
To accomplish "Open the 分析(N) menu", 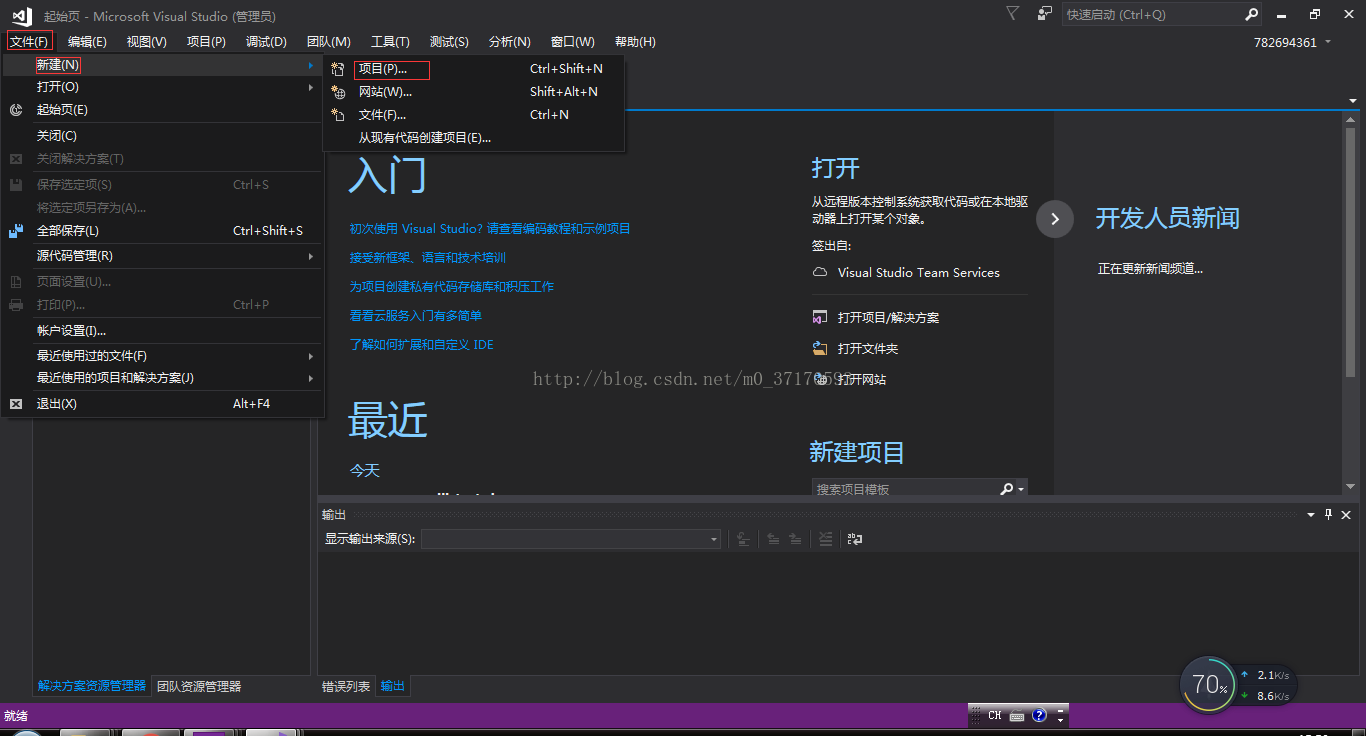I will pyautogui.click(x=510, y=42).
